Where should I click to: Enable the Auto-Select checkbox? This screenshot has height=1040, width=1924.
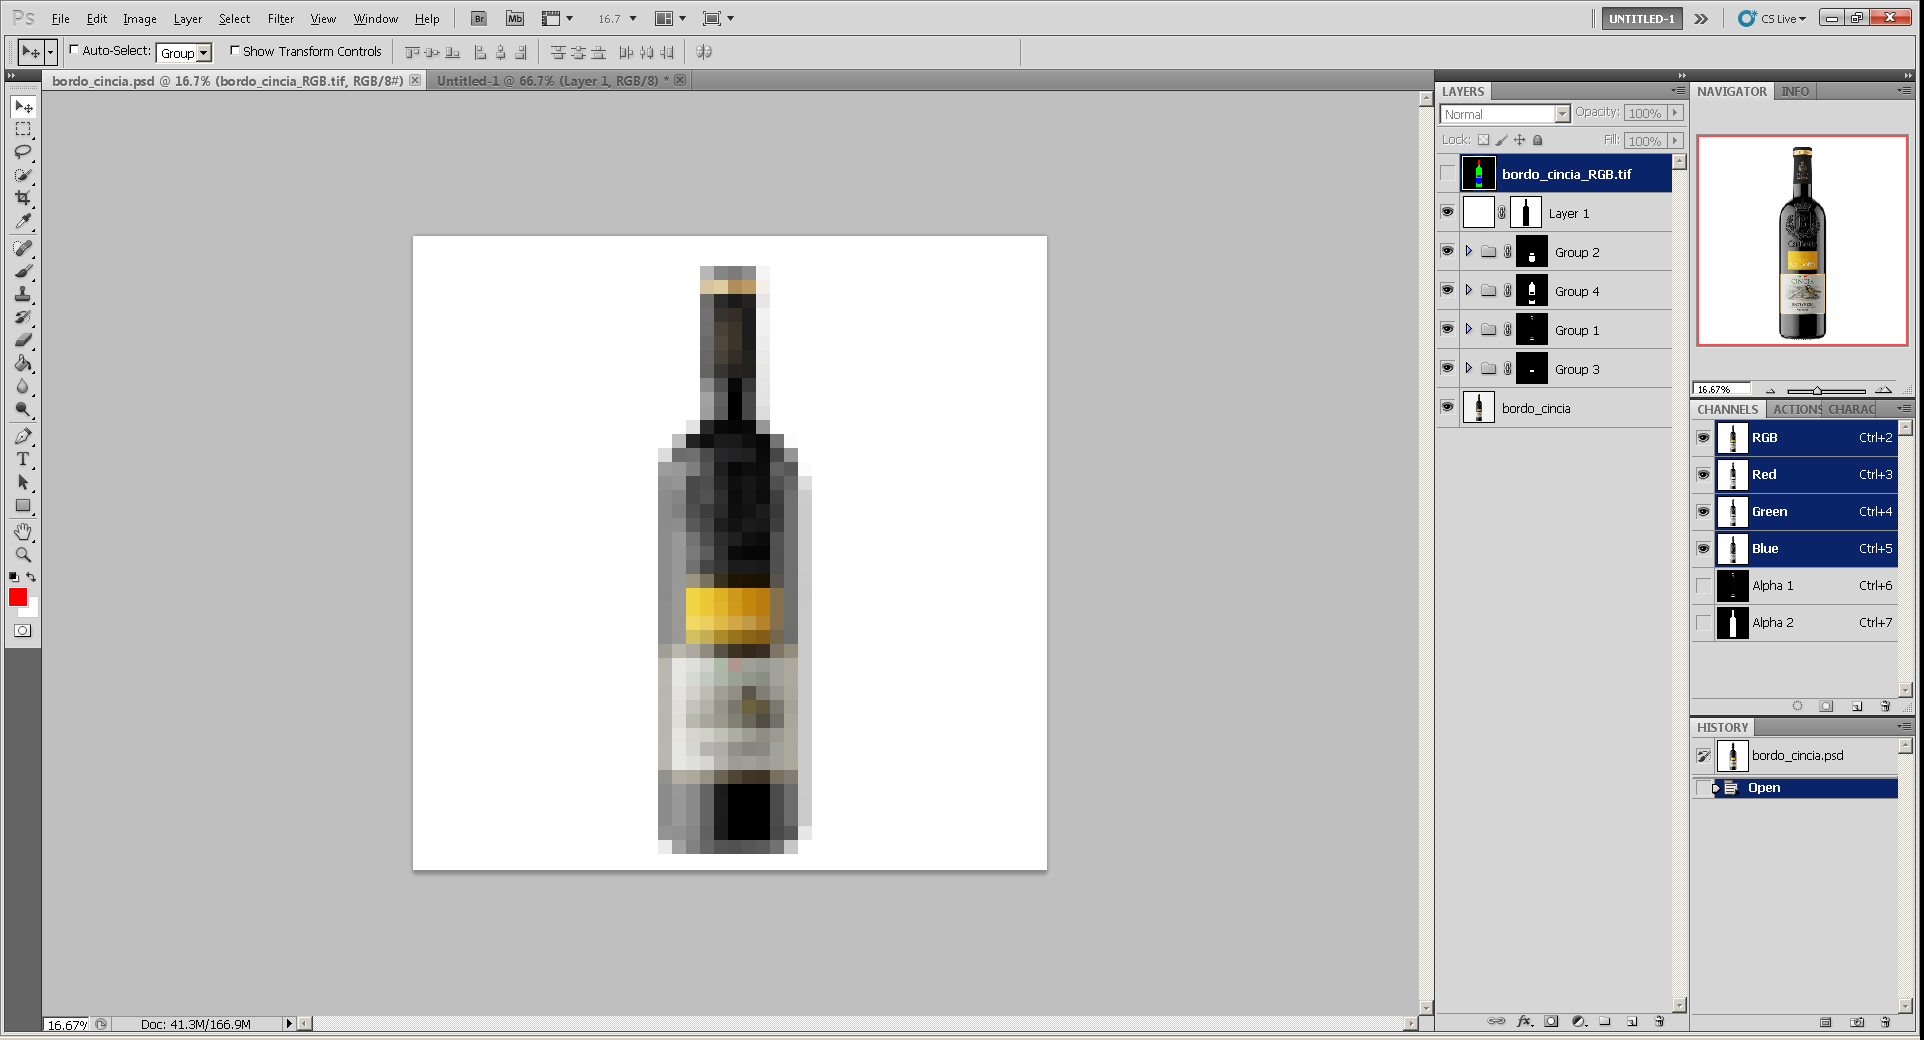point(74,50)
